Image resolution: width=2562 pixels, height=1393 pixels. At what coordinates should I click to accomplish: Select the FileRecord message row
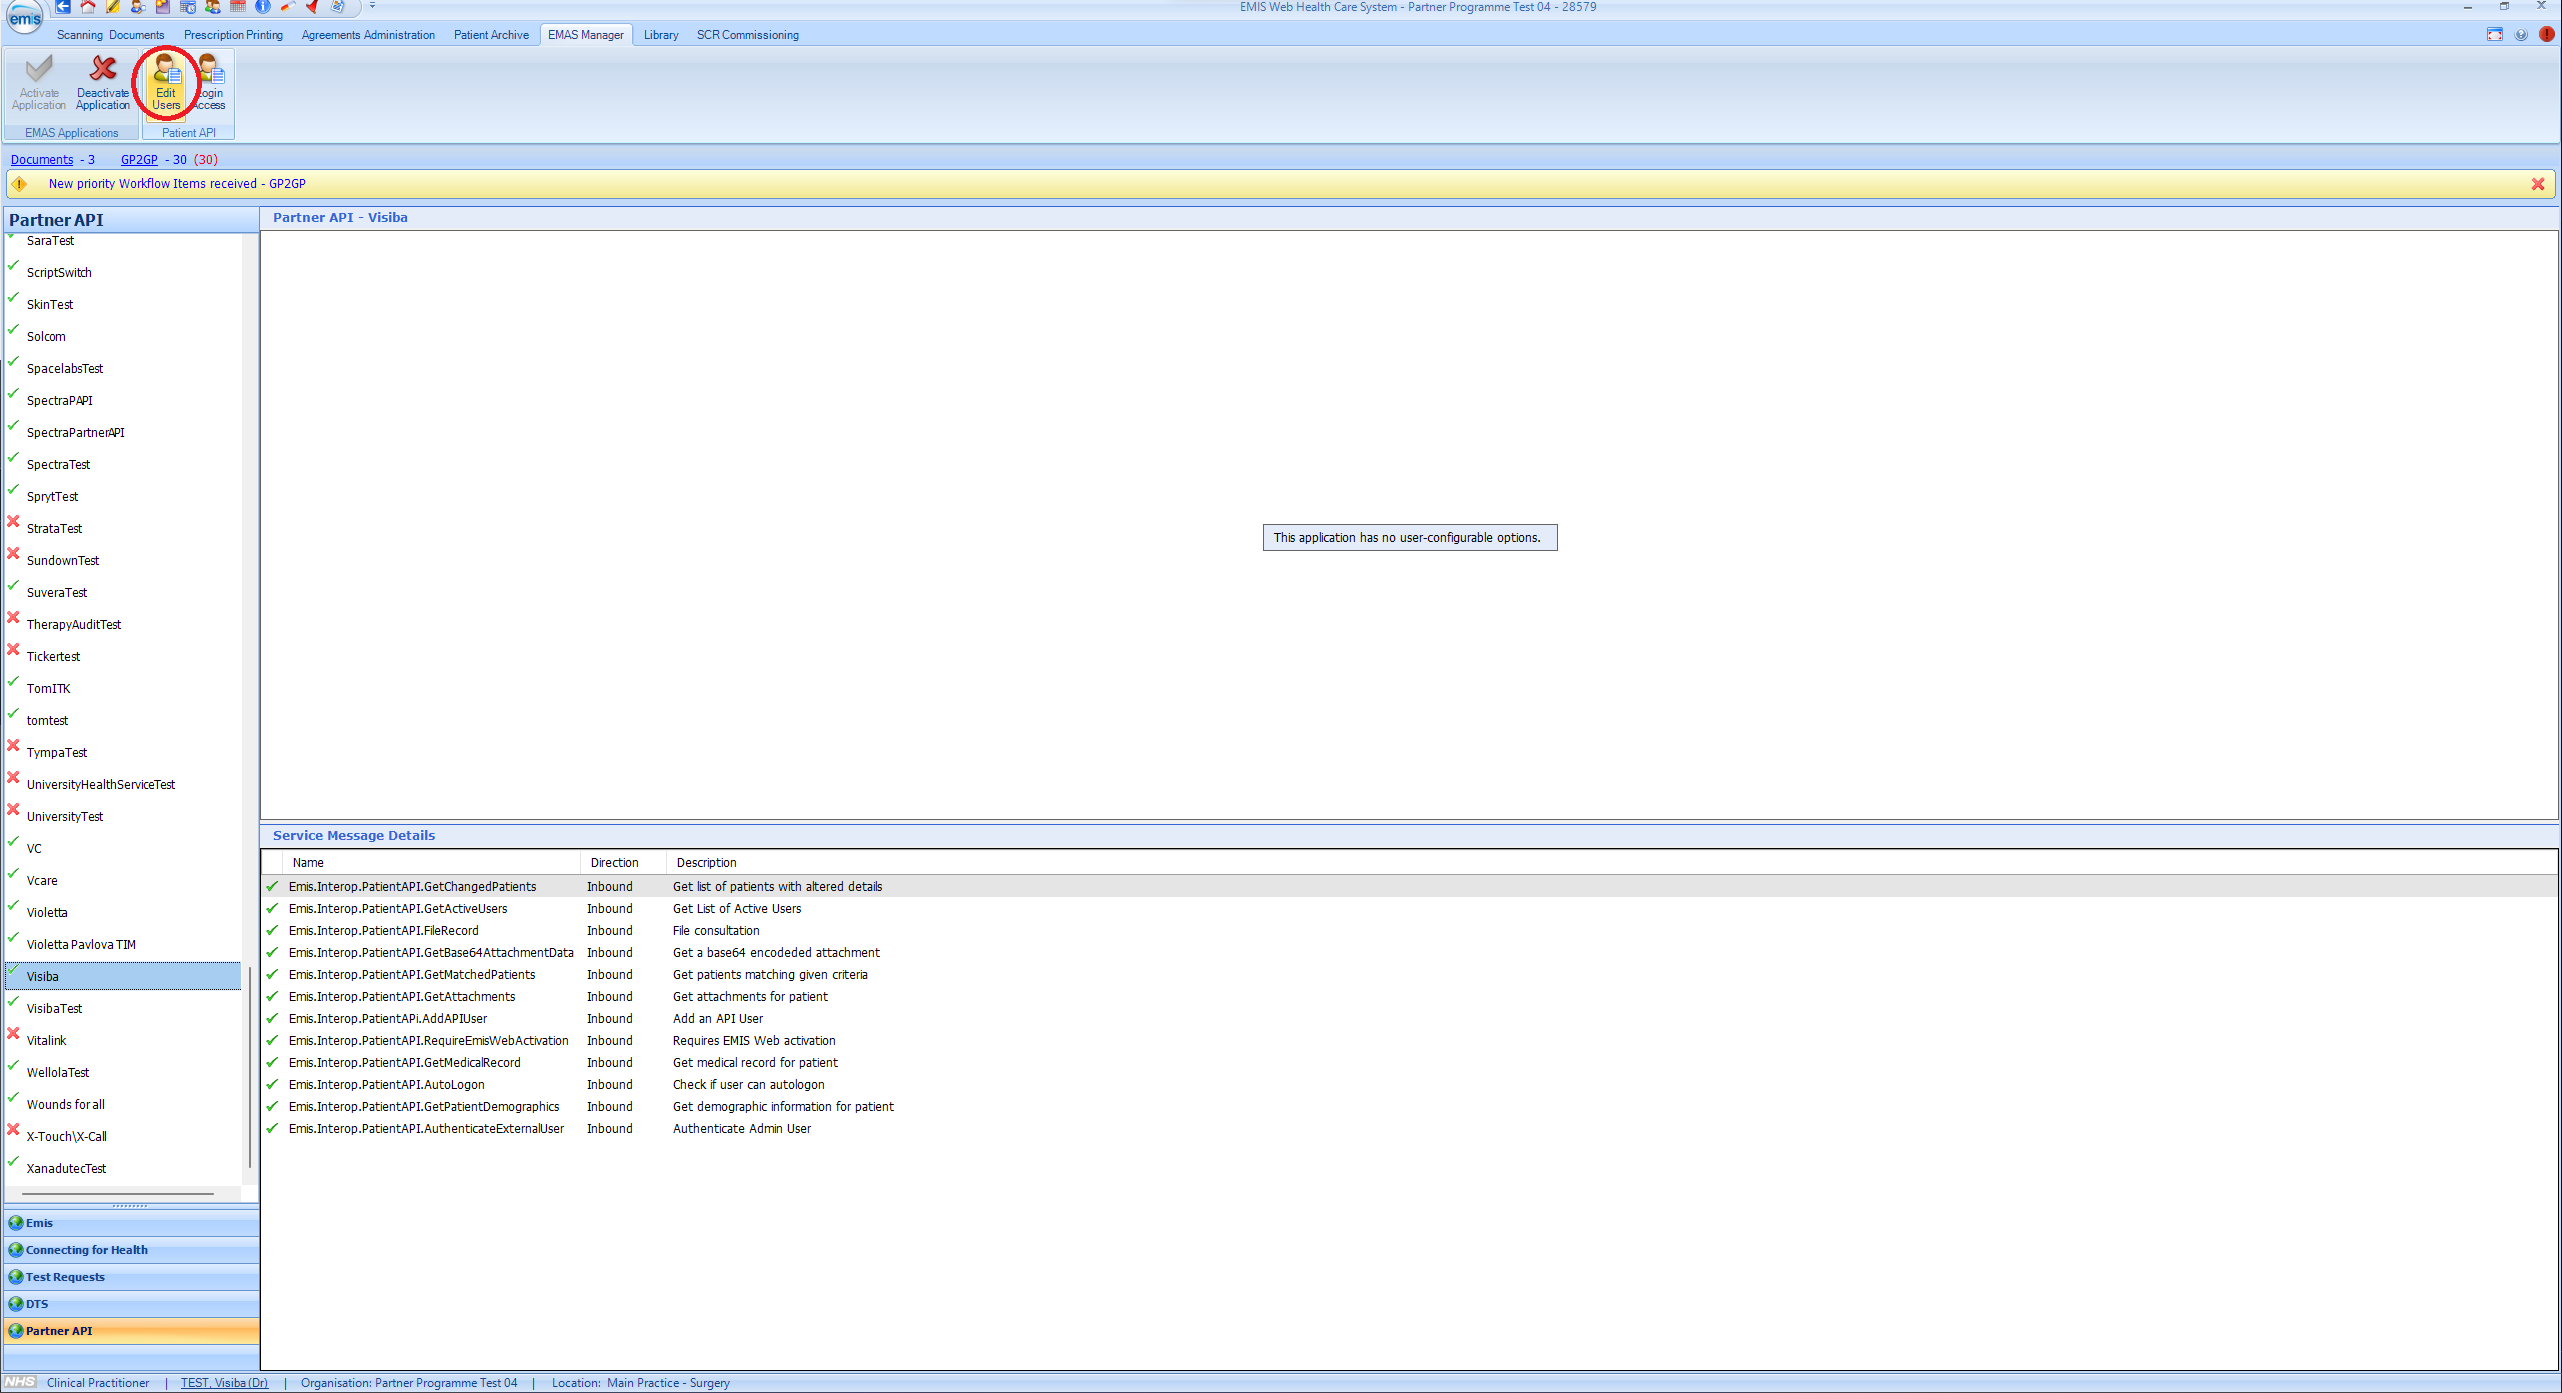click(1409, 931)
